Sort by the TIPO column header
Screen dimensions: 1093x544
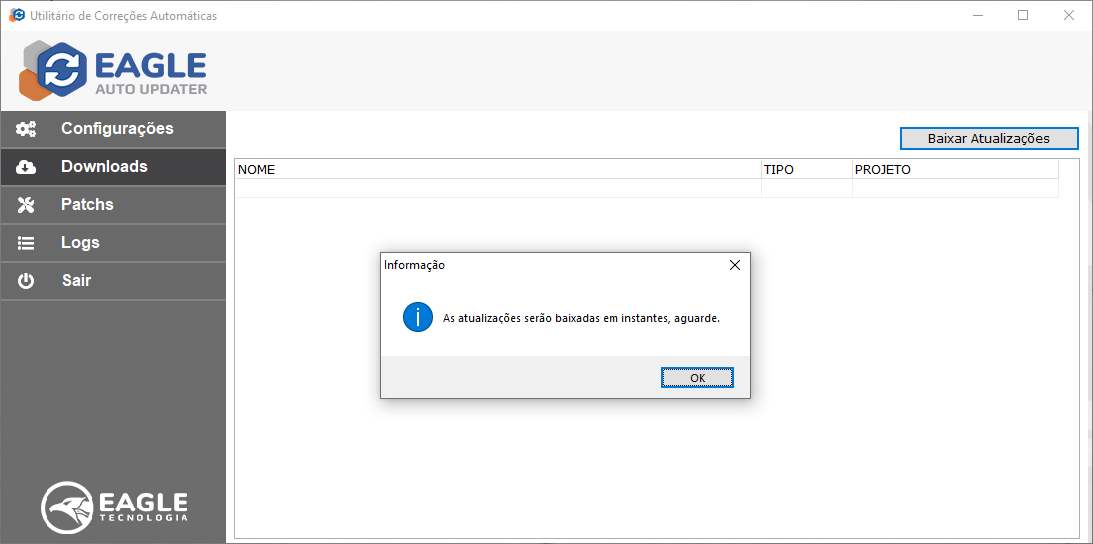pyautogui.click(x=807, y=169)
